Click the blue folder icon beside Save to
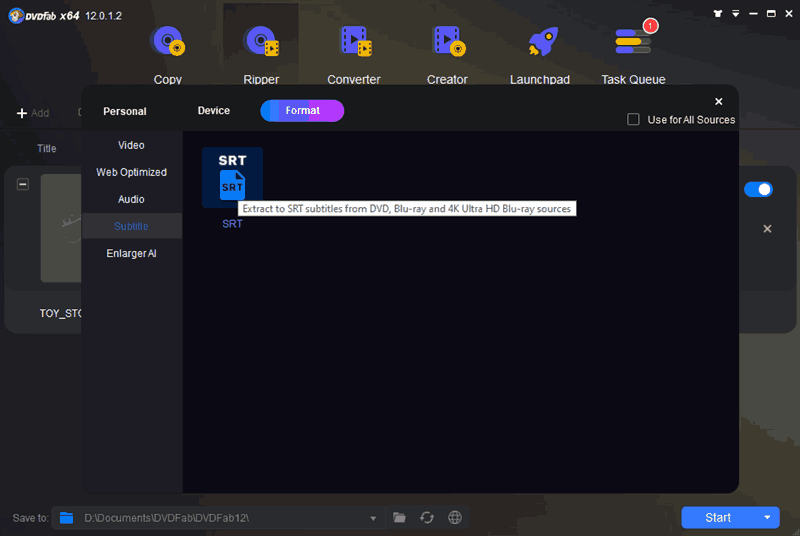The width and height of the screenshot is (800, 536). tap(67, 518)
